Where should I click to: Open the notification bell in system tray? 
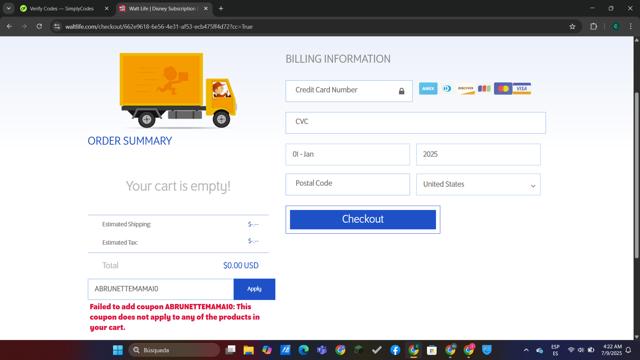[x=629, y=350]
